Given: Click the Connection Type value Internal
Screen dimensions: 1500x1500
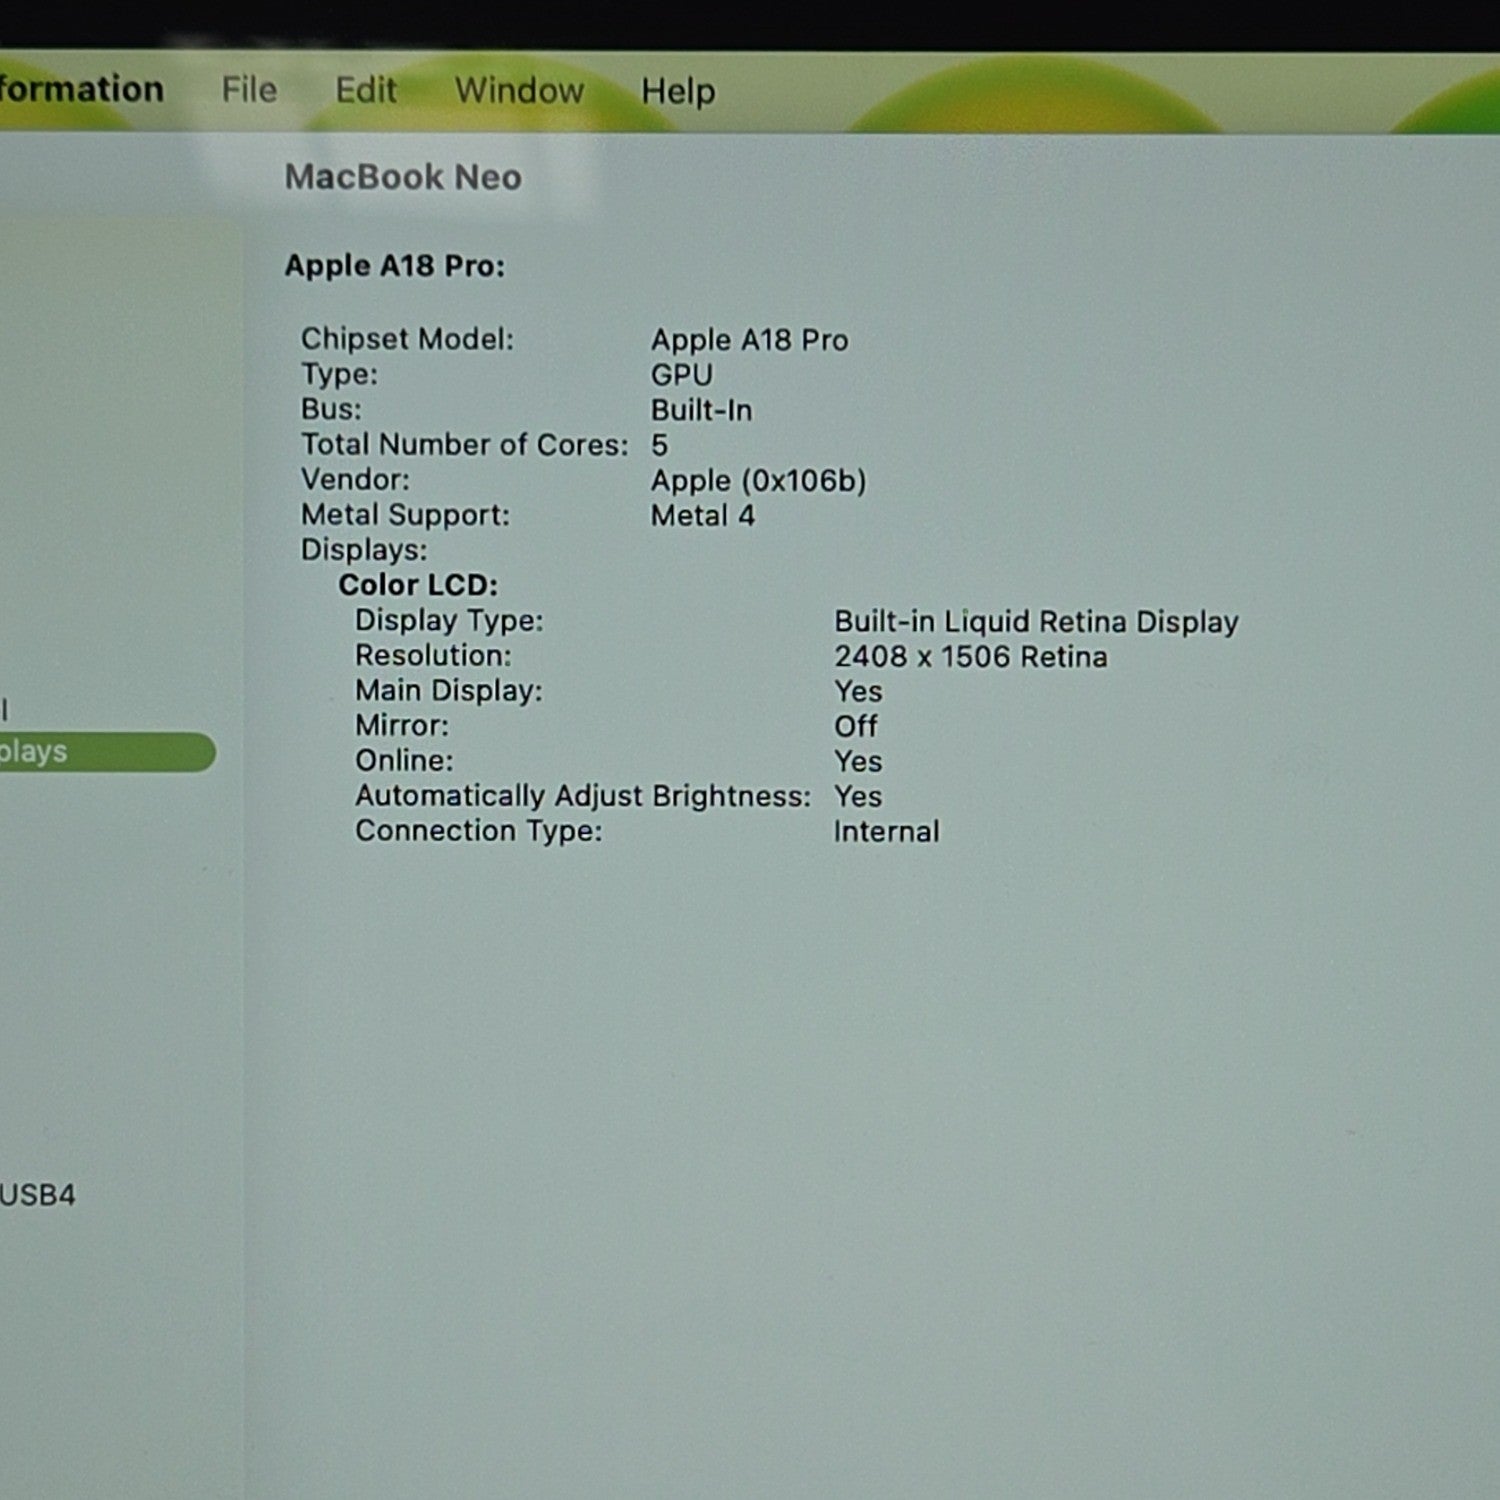Looking at the screenshot, I should pyautogui.click(x=887, y=832).
